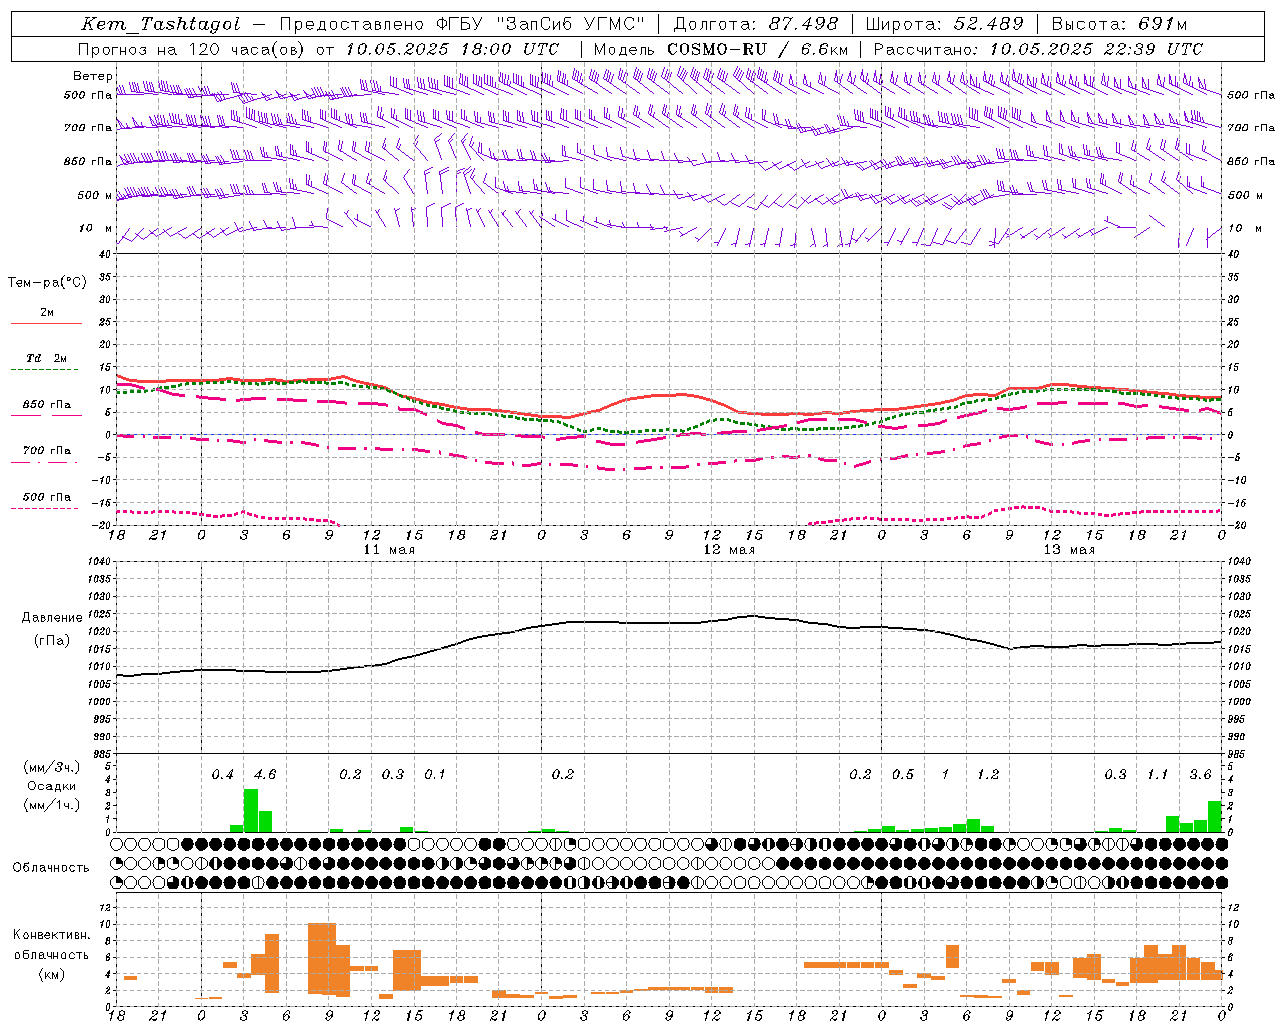Viewport: 1280px width, 1024px height.
Task: Click the "Конвективн." convective label
Action: click(52, 935)
